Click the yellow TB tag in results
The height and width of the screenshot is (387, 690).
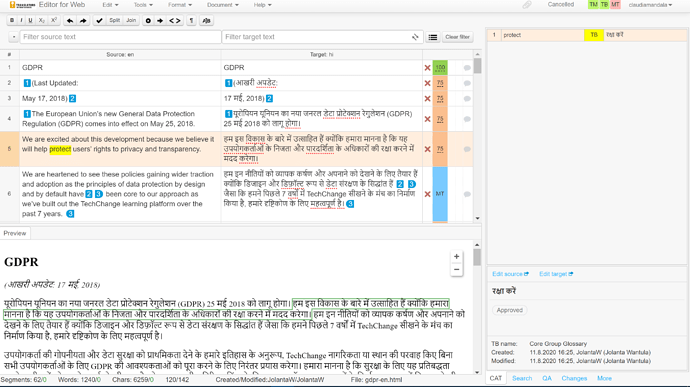[594, 35]
